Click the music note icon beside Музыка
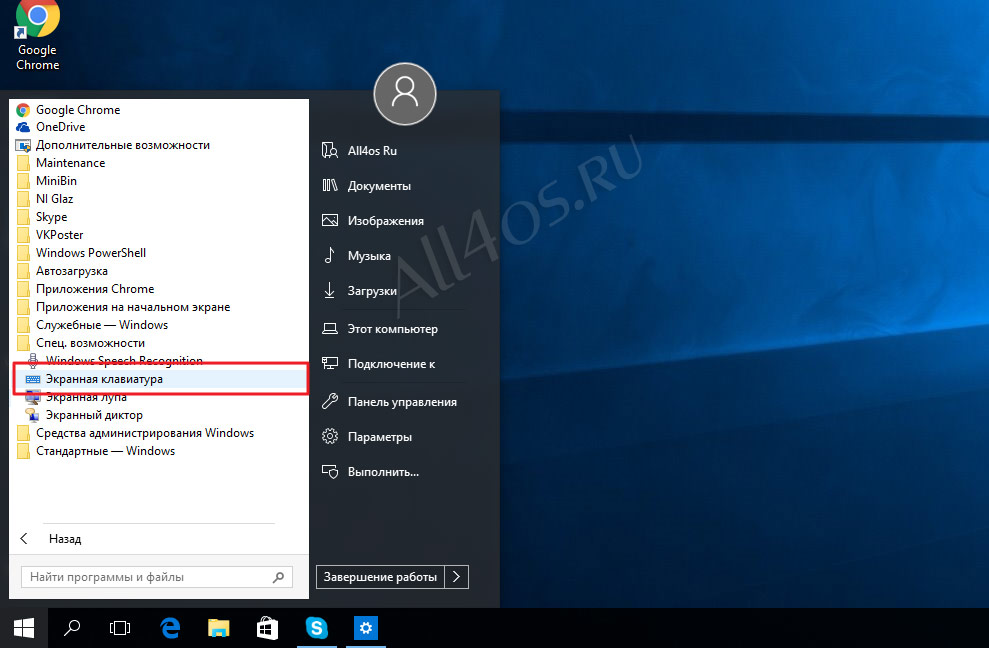The image size is (989, 648). coord(329,255)
